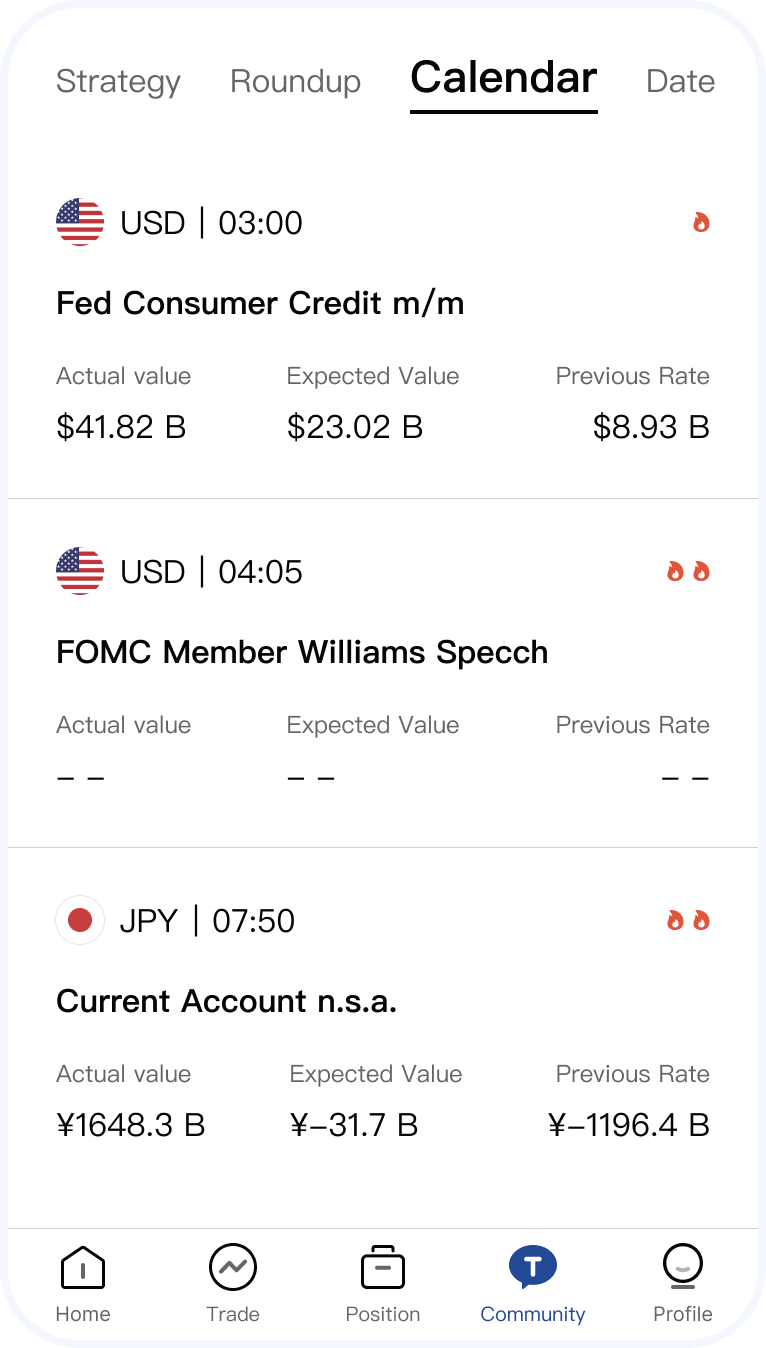Screen dimensions: 766x1348
Task: Tap US flag next to USD 04:05
Action: (x=80, y=571)
